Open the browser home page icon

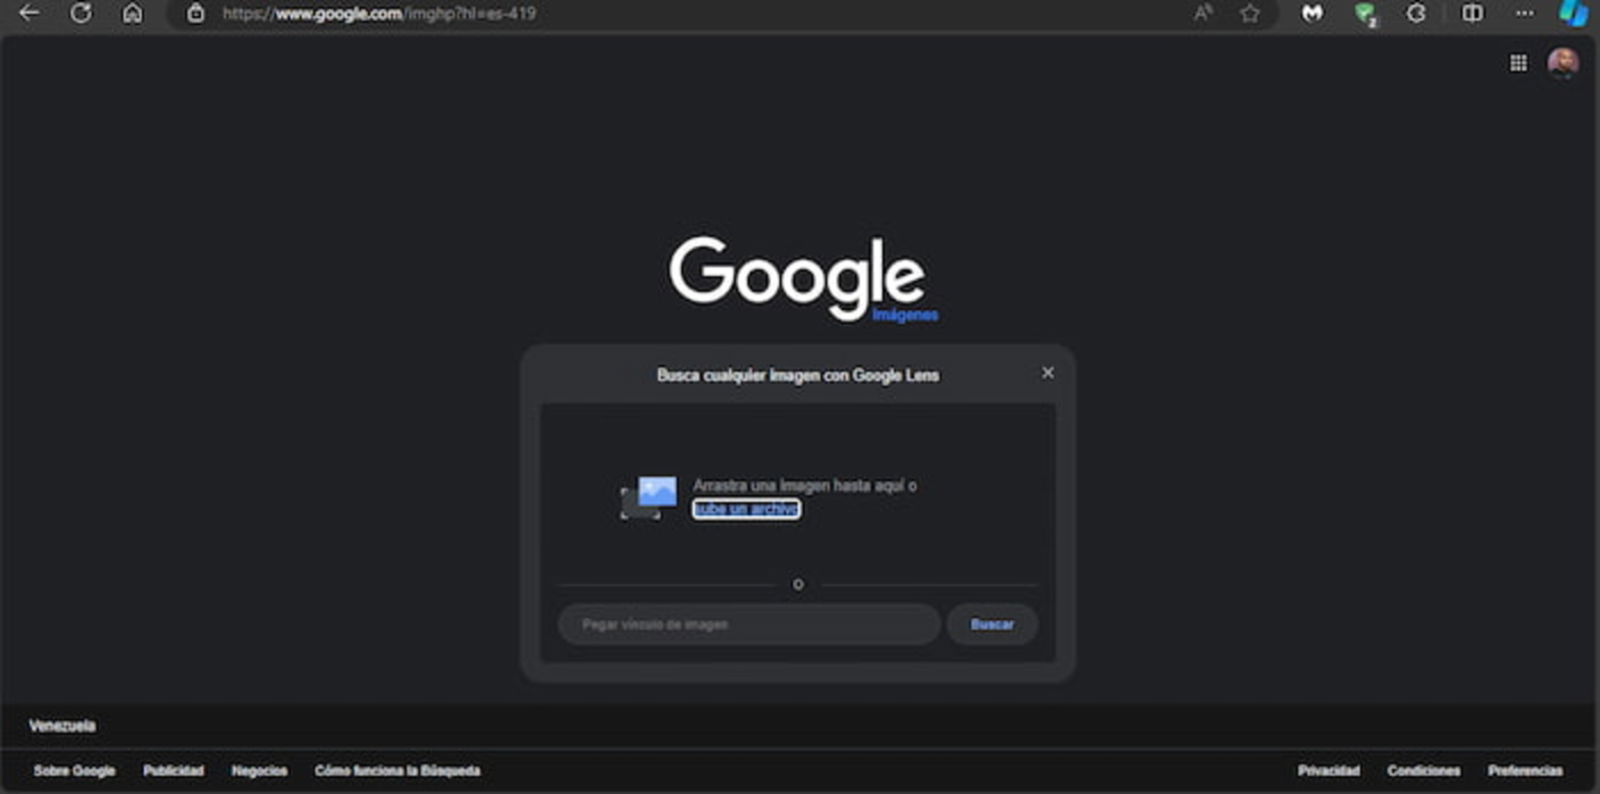tap(132, 13)
